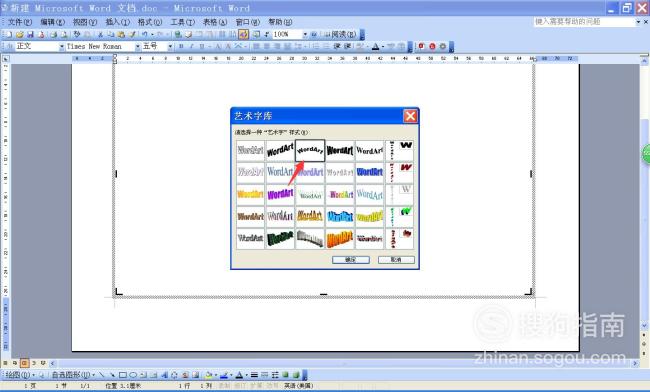Decrease indent in Formatting toolbar

pyautogui.click(x=337, y=46)
